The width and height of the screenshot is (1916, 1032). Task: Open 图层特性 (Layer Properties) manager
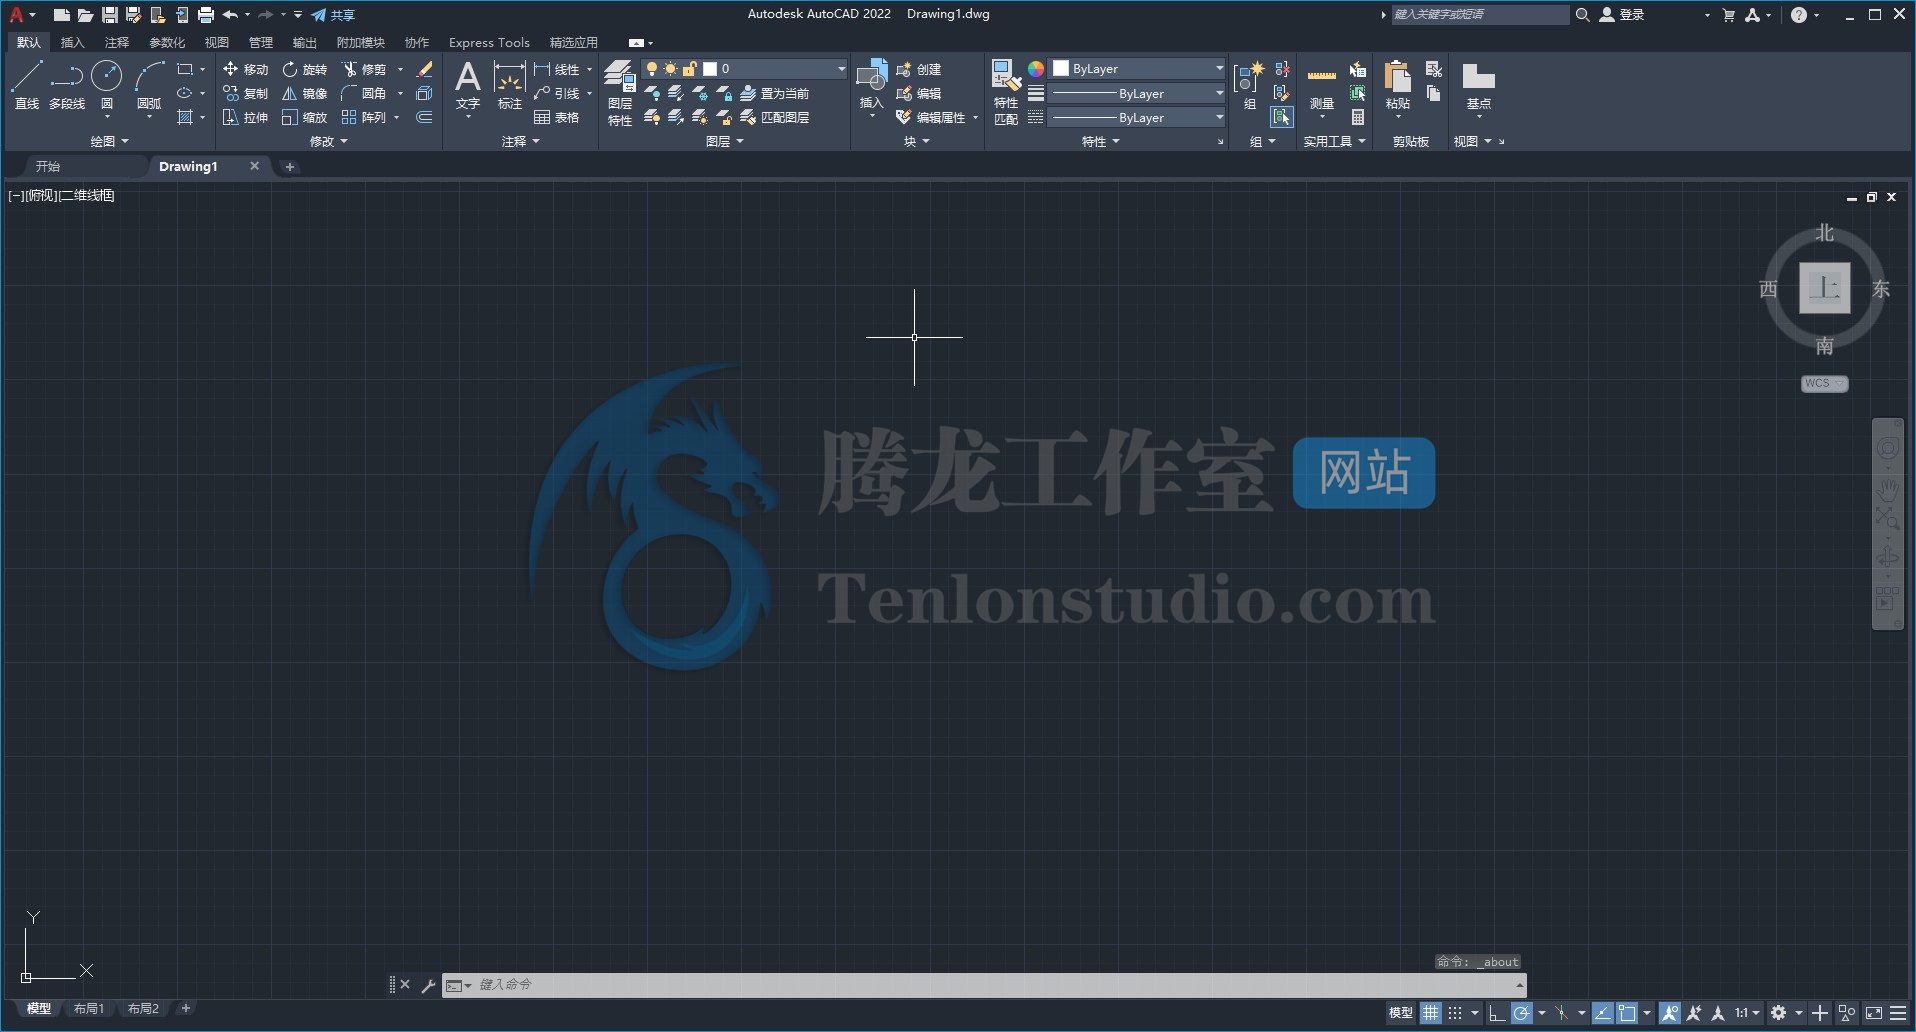620,92
